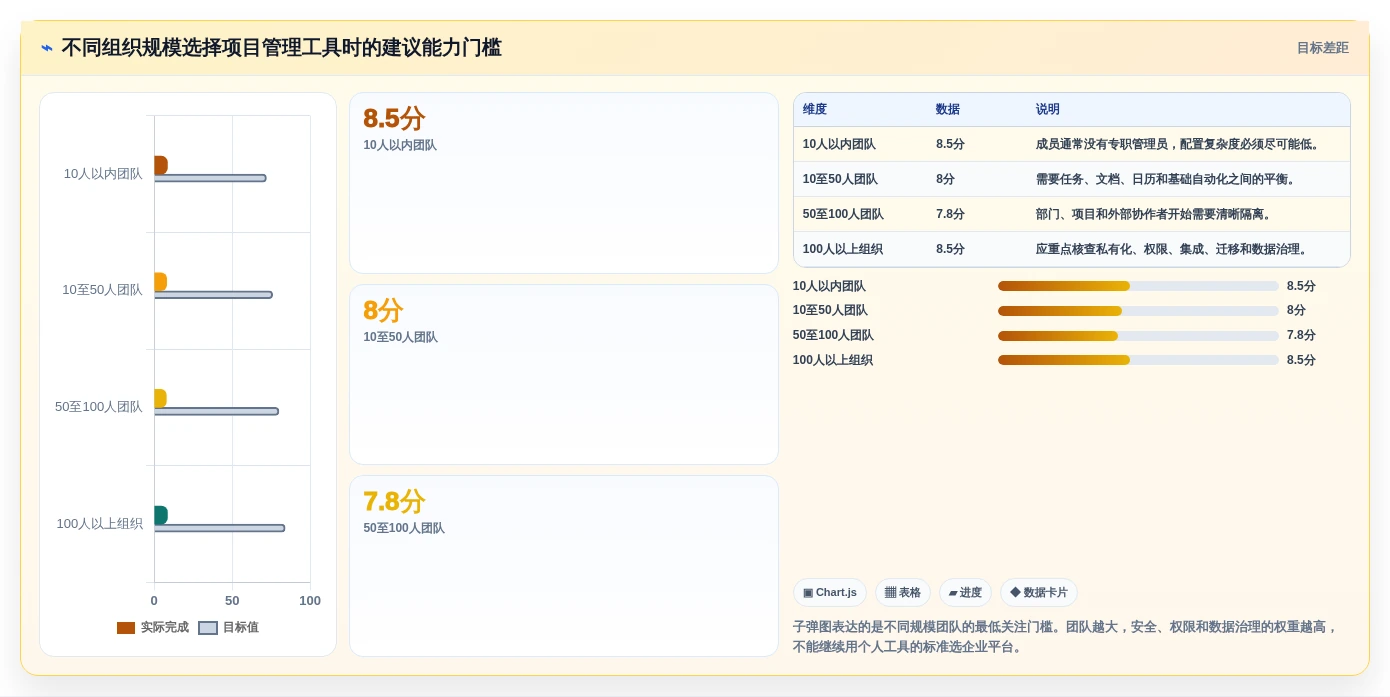Viewport: 1390px width, 697px height.
Task: Click the 实际完成 legend color swatch
Action: [x=126, y=628]
